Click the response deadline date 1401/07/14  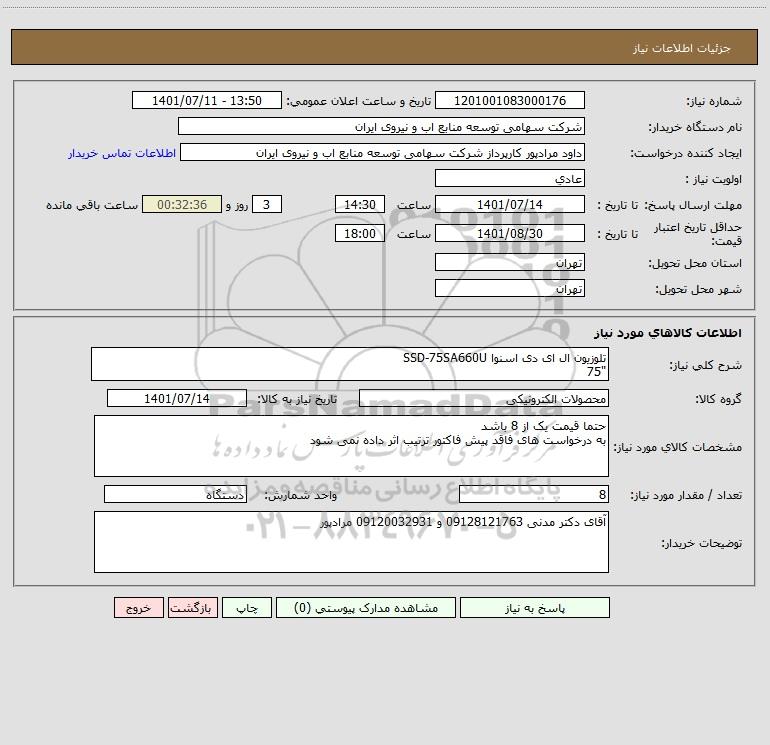[510, 204]
